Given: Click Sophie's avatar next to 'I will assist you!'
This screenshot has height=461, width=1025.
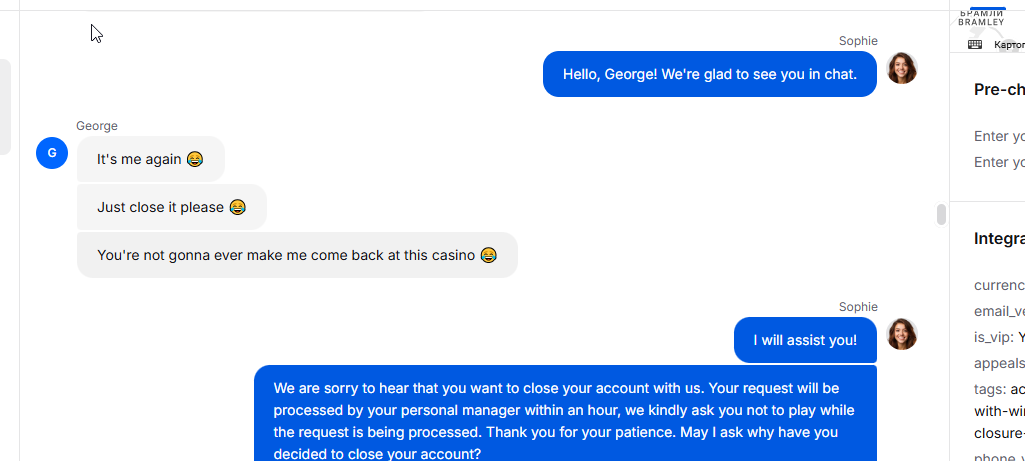Looking at the screenshot, I should [x=901, y=334].
